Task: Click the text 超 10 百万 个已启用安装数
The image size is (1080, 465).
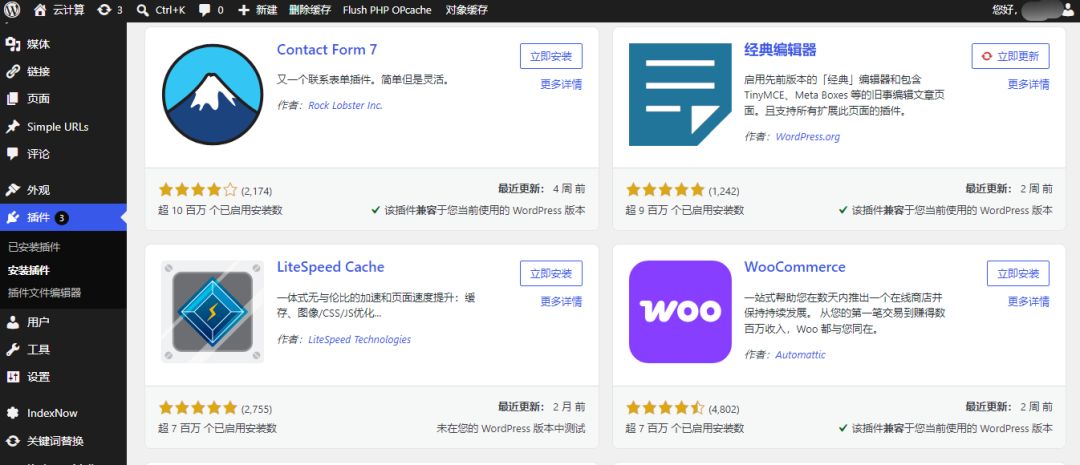Action: 220,210
